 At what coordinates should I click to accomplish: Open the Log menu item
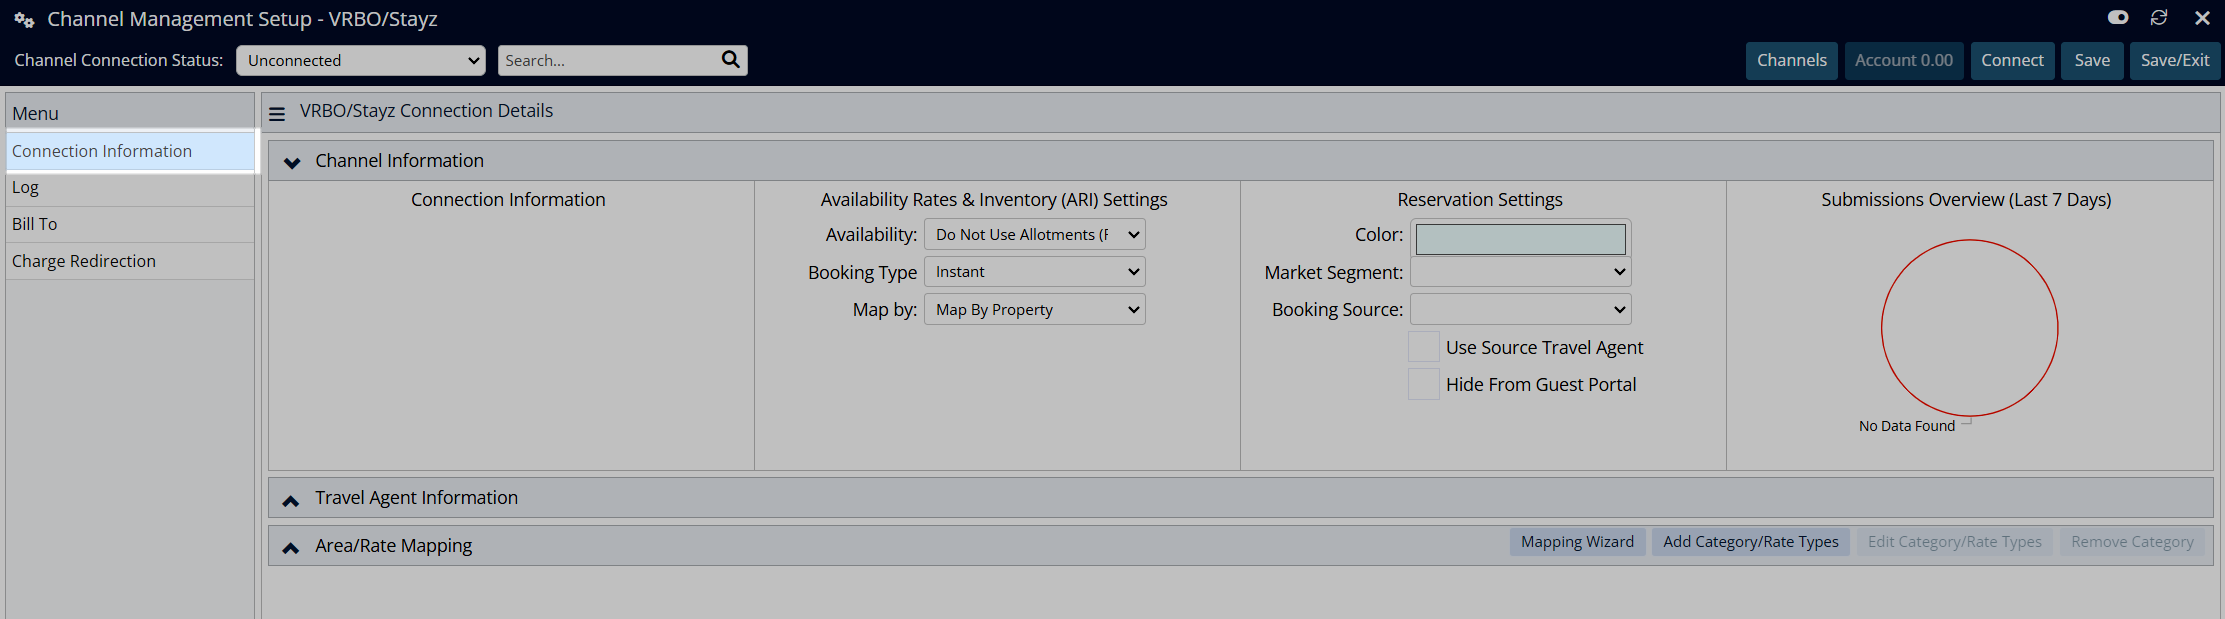130,188
